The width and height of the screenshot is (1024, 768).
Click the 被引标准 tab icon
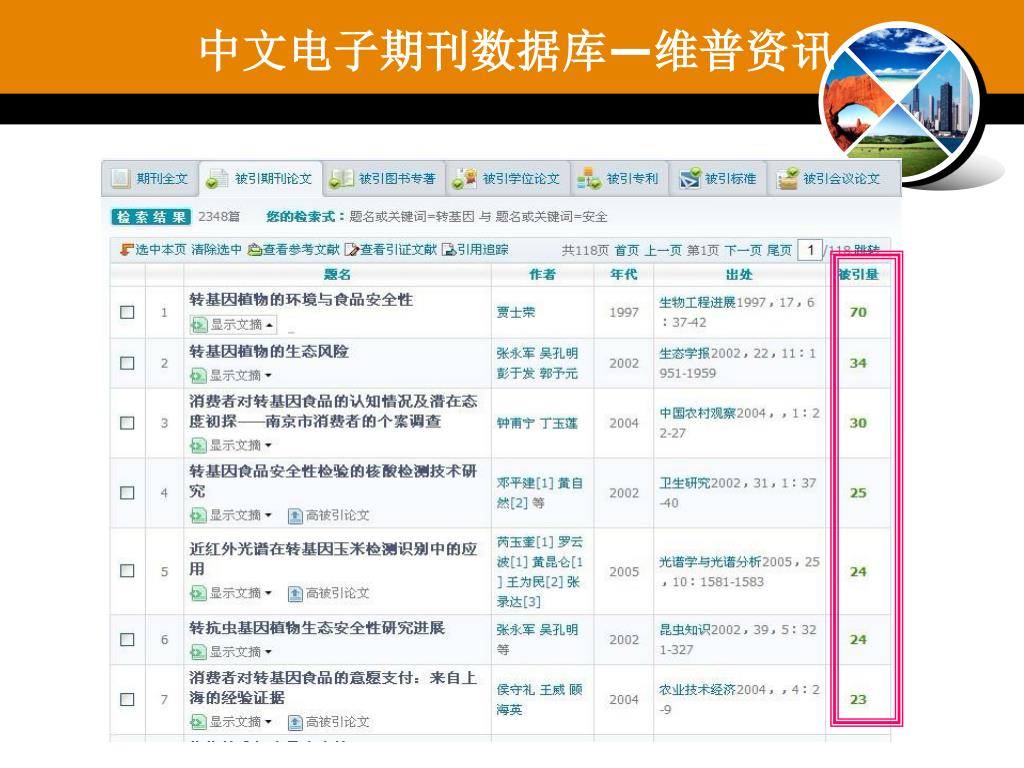[x=690, y=178]
